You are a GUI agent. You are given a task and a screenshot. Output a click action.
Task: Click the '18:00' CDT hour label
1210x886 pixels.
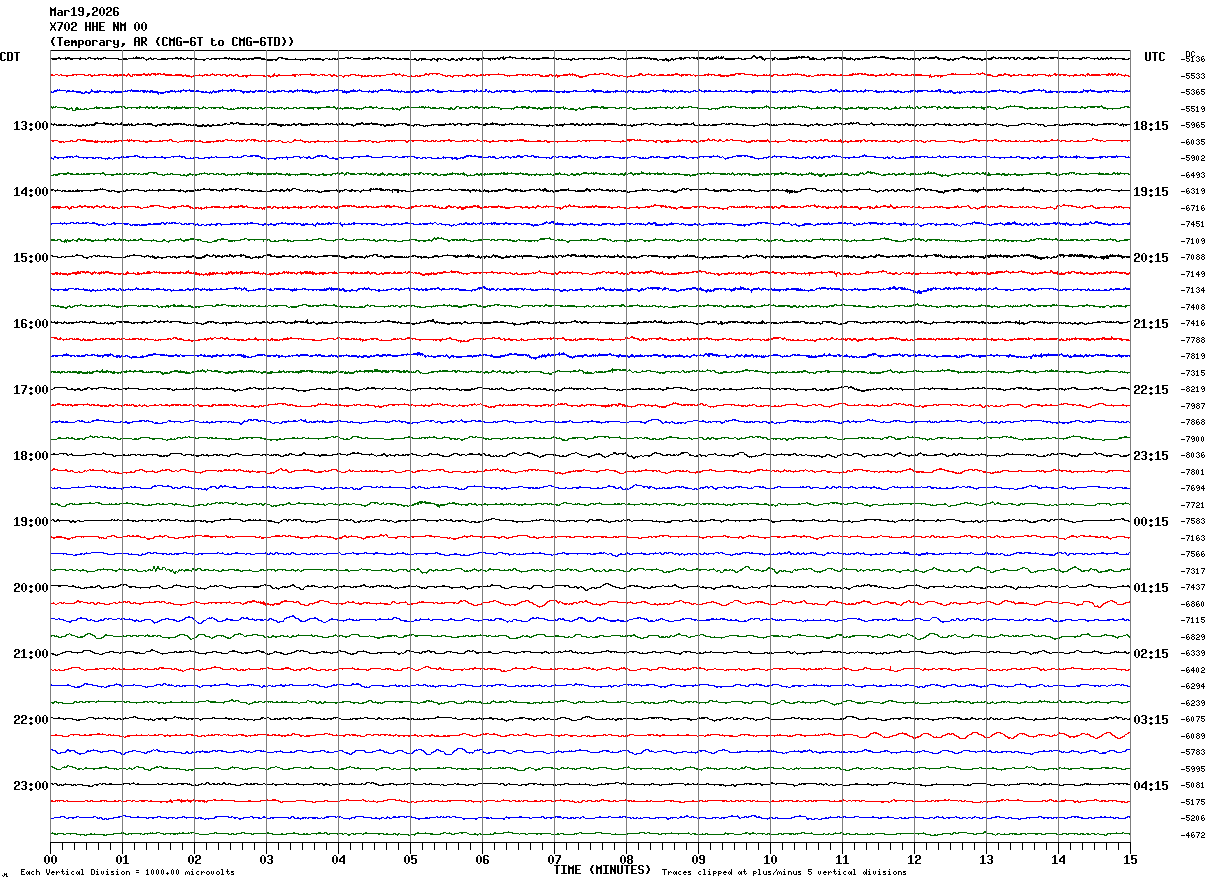click(31, 456)
